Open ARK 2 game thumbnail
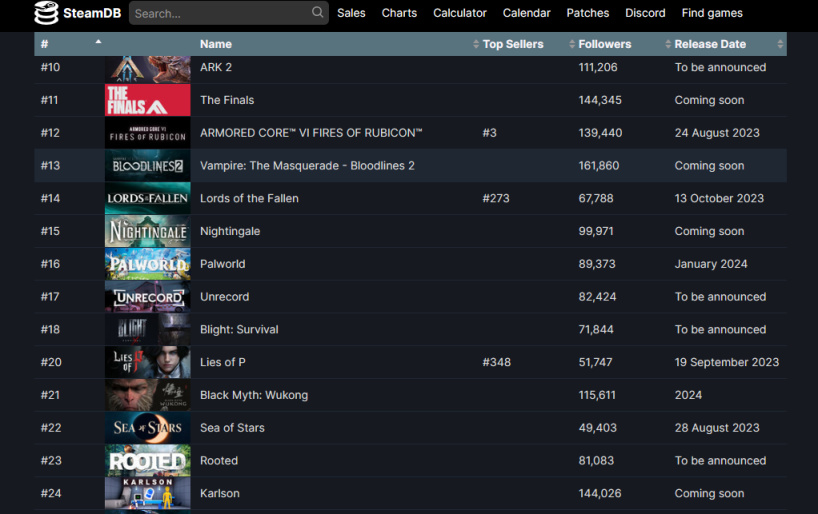818x514 pixels. click(x=148, y=69)
